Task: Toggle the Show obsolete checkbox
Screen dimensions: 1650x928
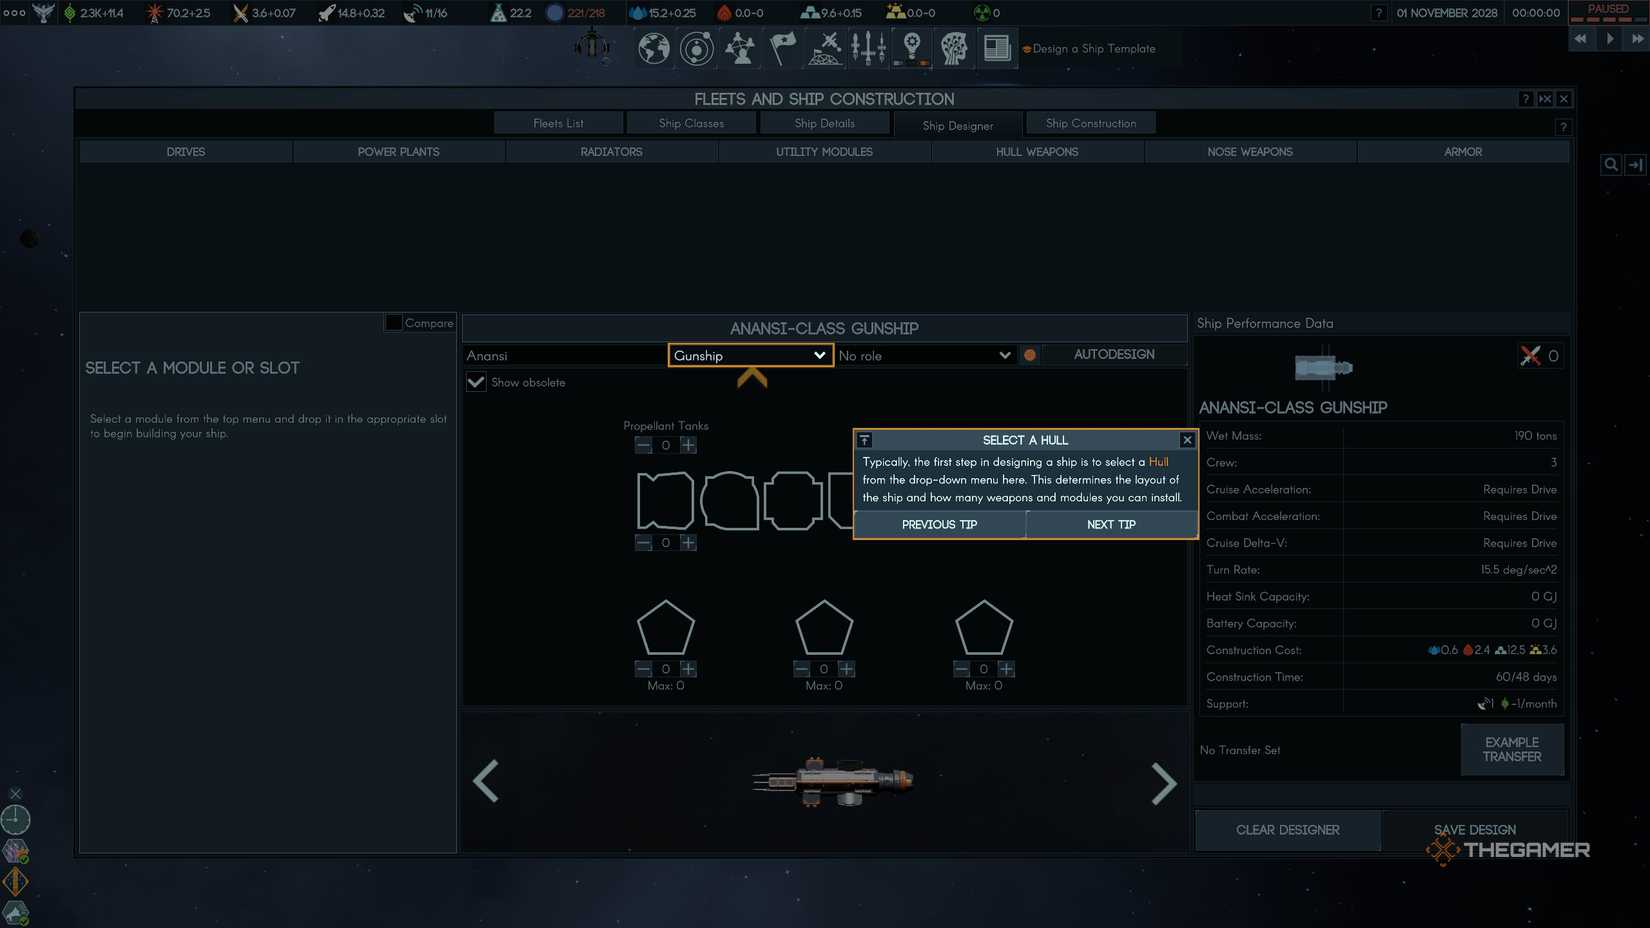Action: click(x=475, y=382)
